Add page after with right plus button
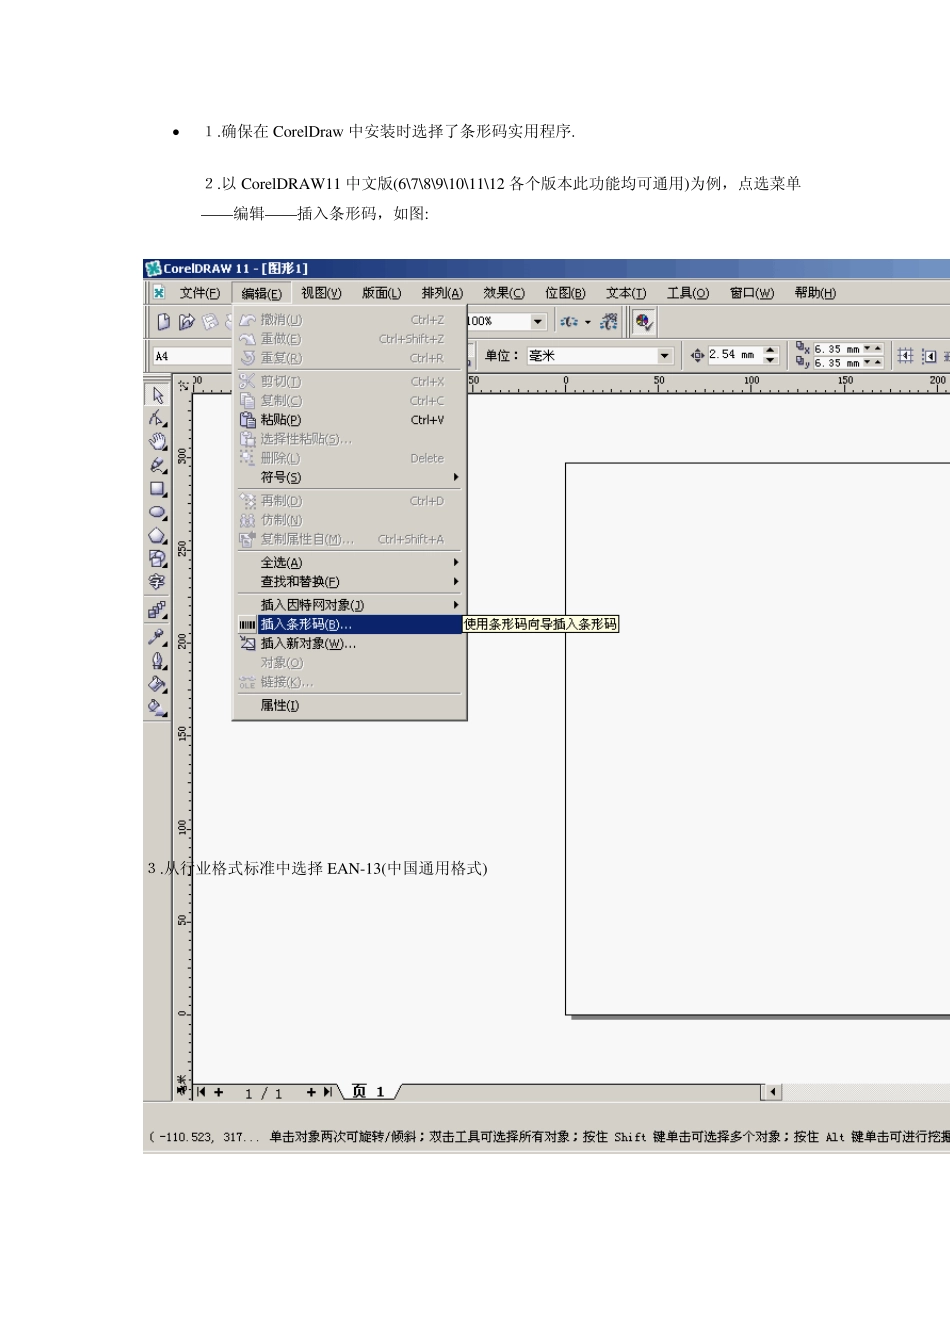This screenshot has height=1344, width=950. [311, 1092]
